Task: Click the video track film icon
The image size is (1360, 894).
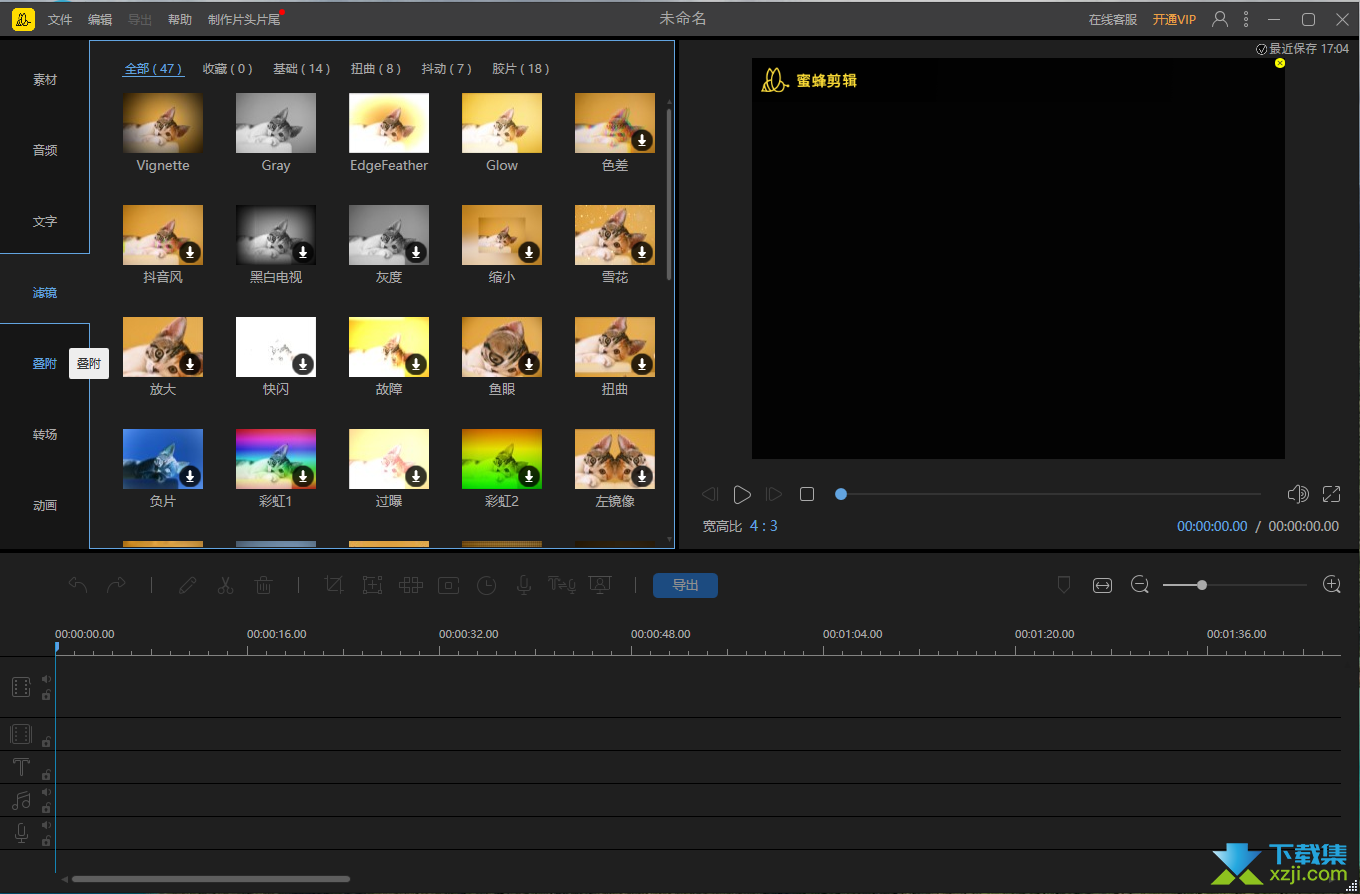Action: (21, 687)
